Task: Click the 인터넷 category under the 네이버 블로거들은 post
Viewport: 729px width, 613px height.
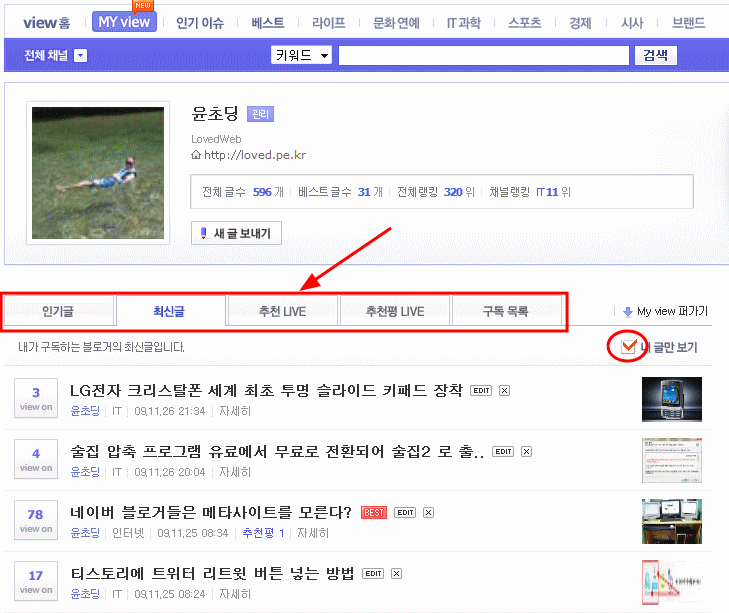Action: tap(128, 533)
